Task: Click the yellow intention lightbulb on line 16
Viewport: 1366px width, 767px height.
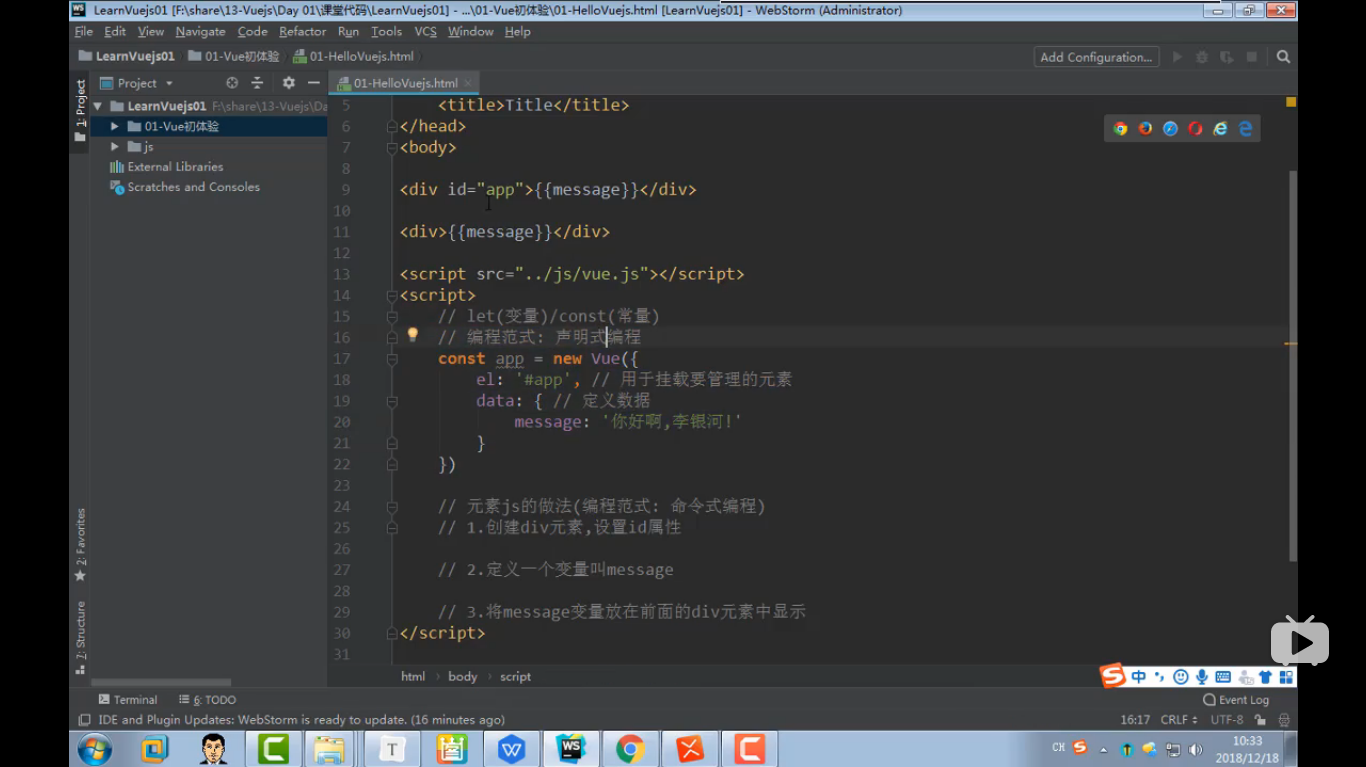Action: 412,335
